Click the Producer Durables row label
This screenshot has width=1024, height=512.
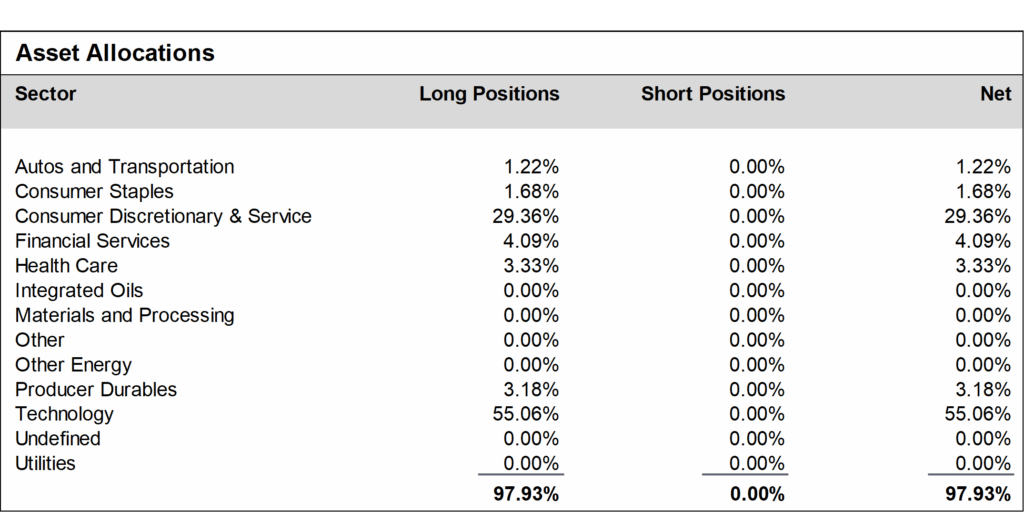pyautogui.click(x=96, y=390)
